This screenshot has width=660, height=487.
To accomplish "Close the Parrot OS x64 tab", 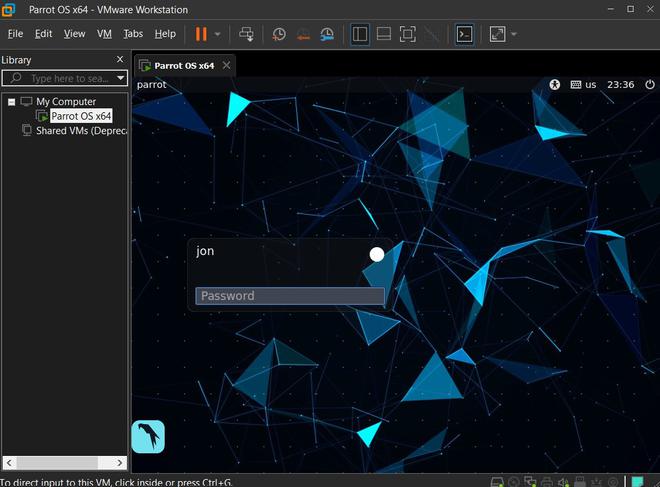I will pos(226,65).
